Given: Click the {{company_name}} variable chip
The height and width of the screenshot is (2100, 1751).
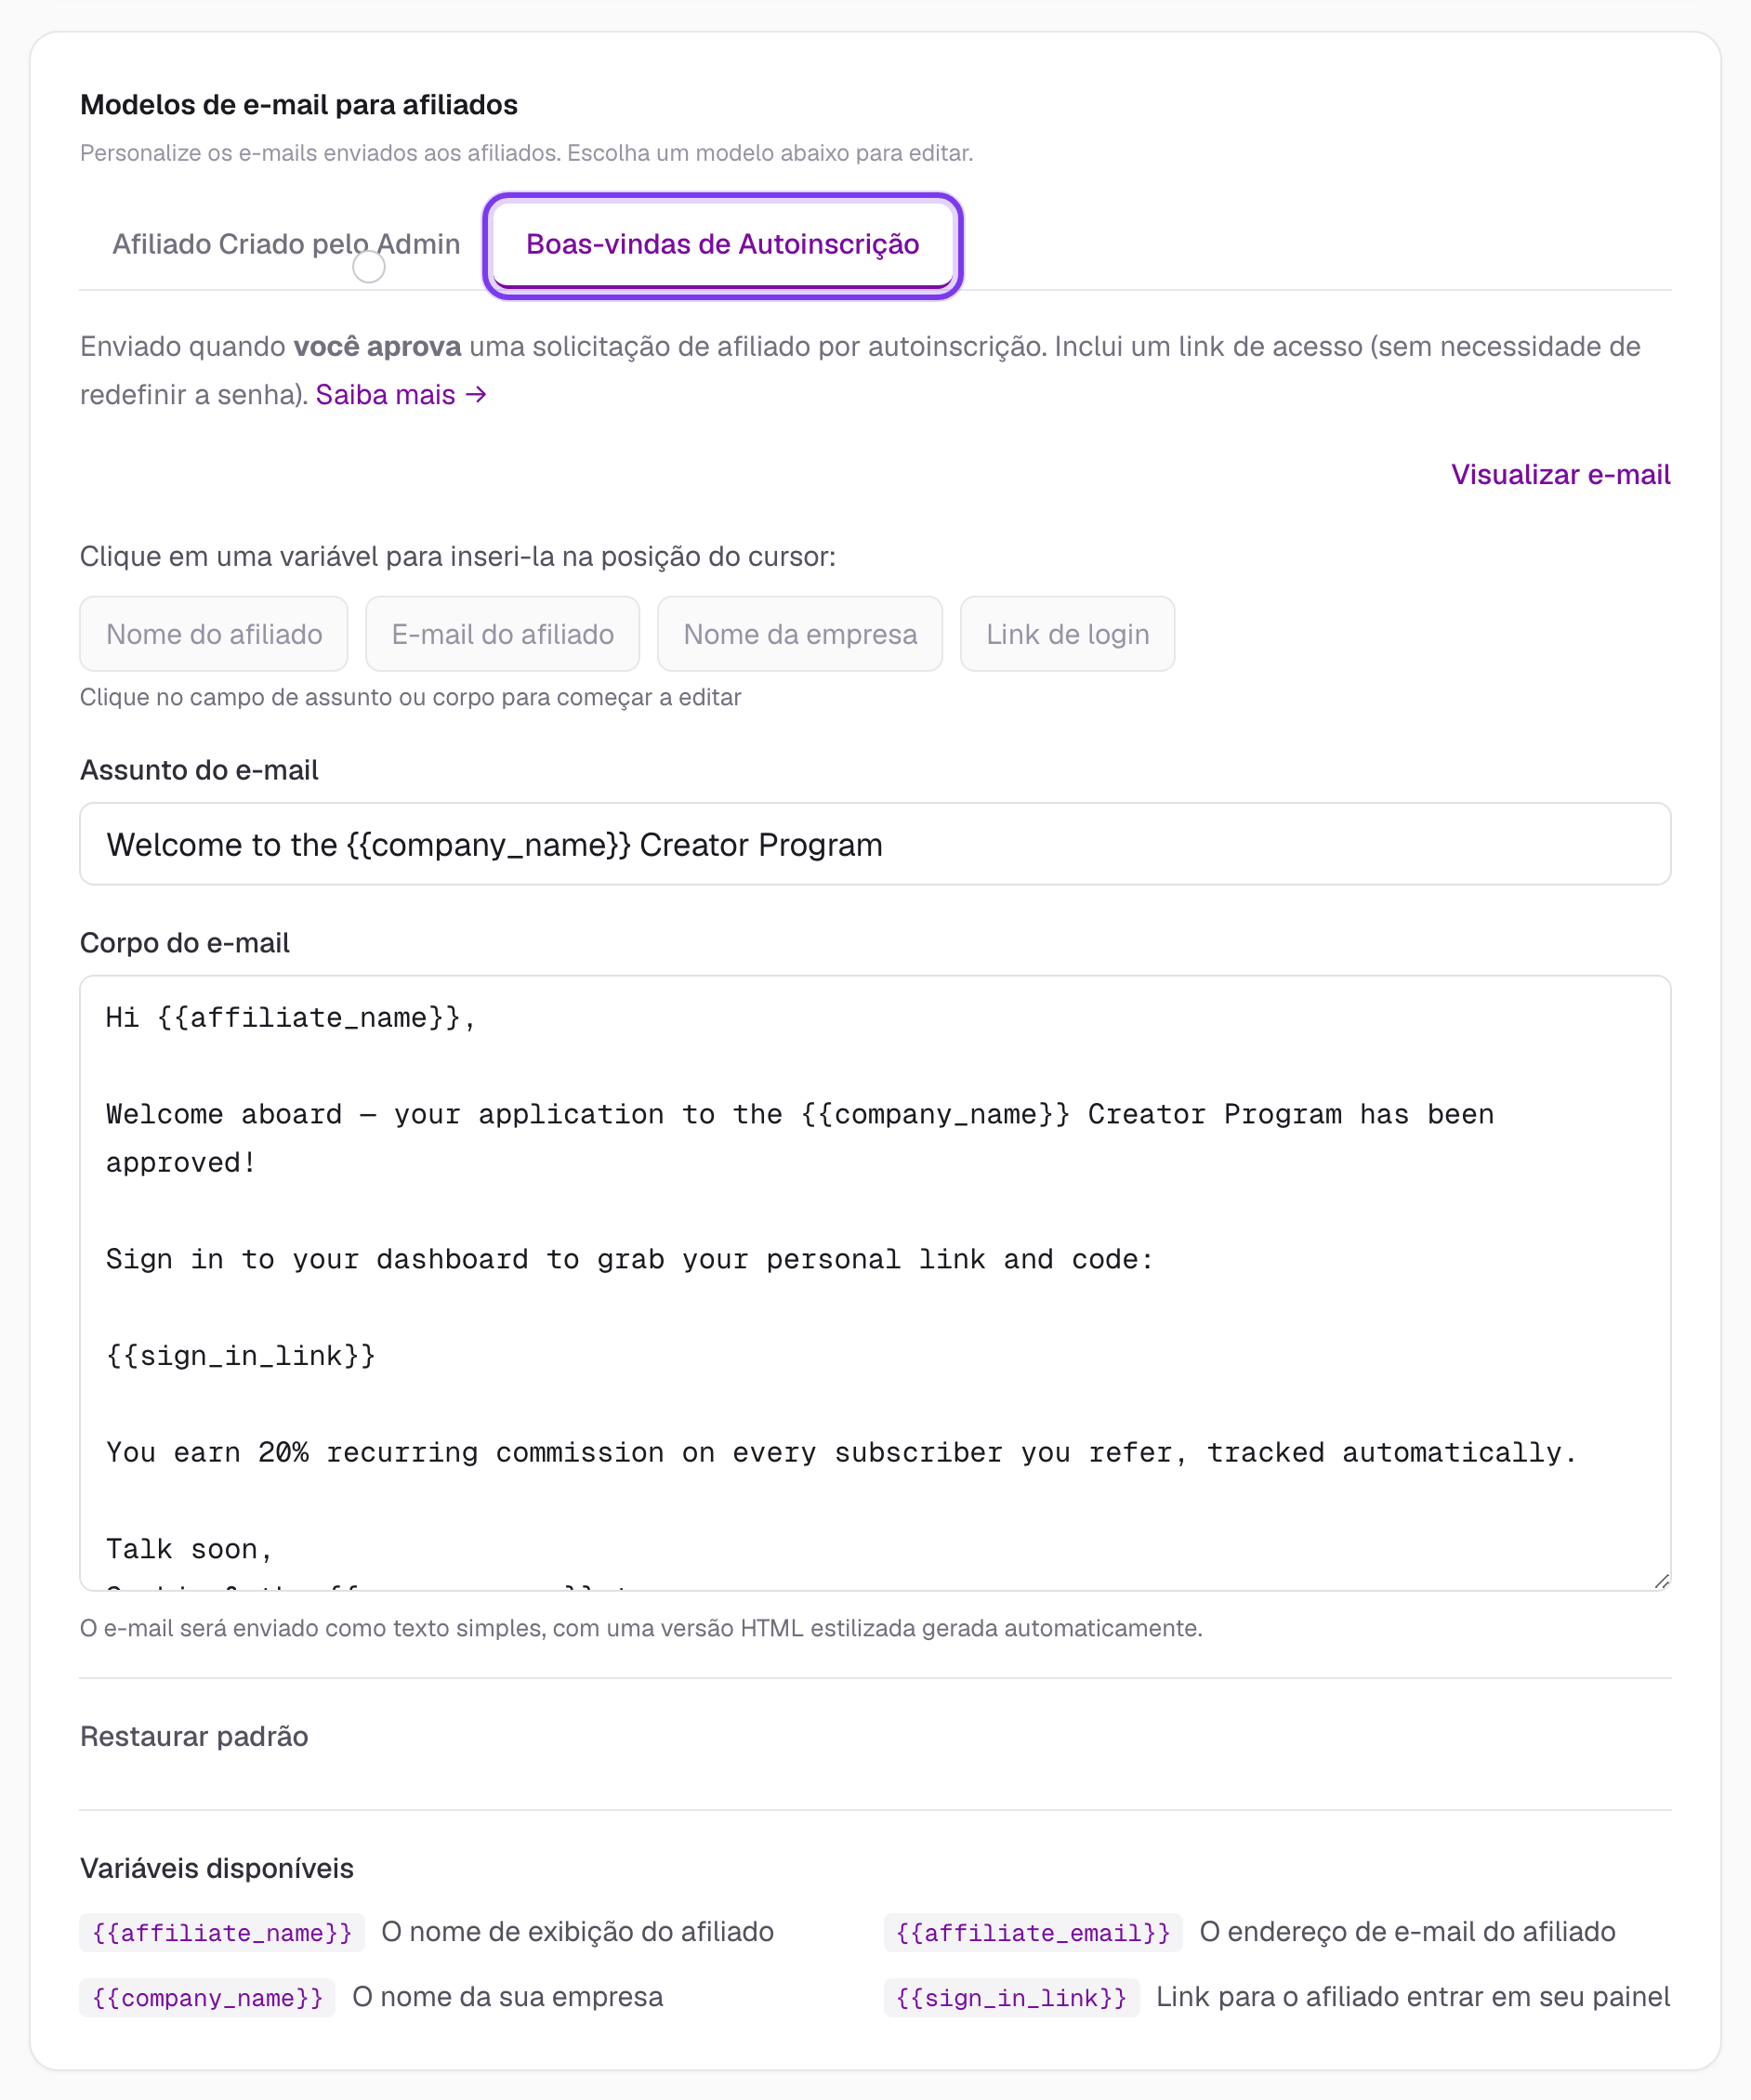Looking at the screenshot, I should pyautogui.click(x=207, y=1997).
